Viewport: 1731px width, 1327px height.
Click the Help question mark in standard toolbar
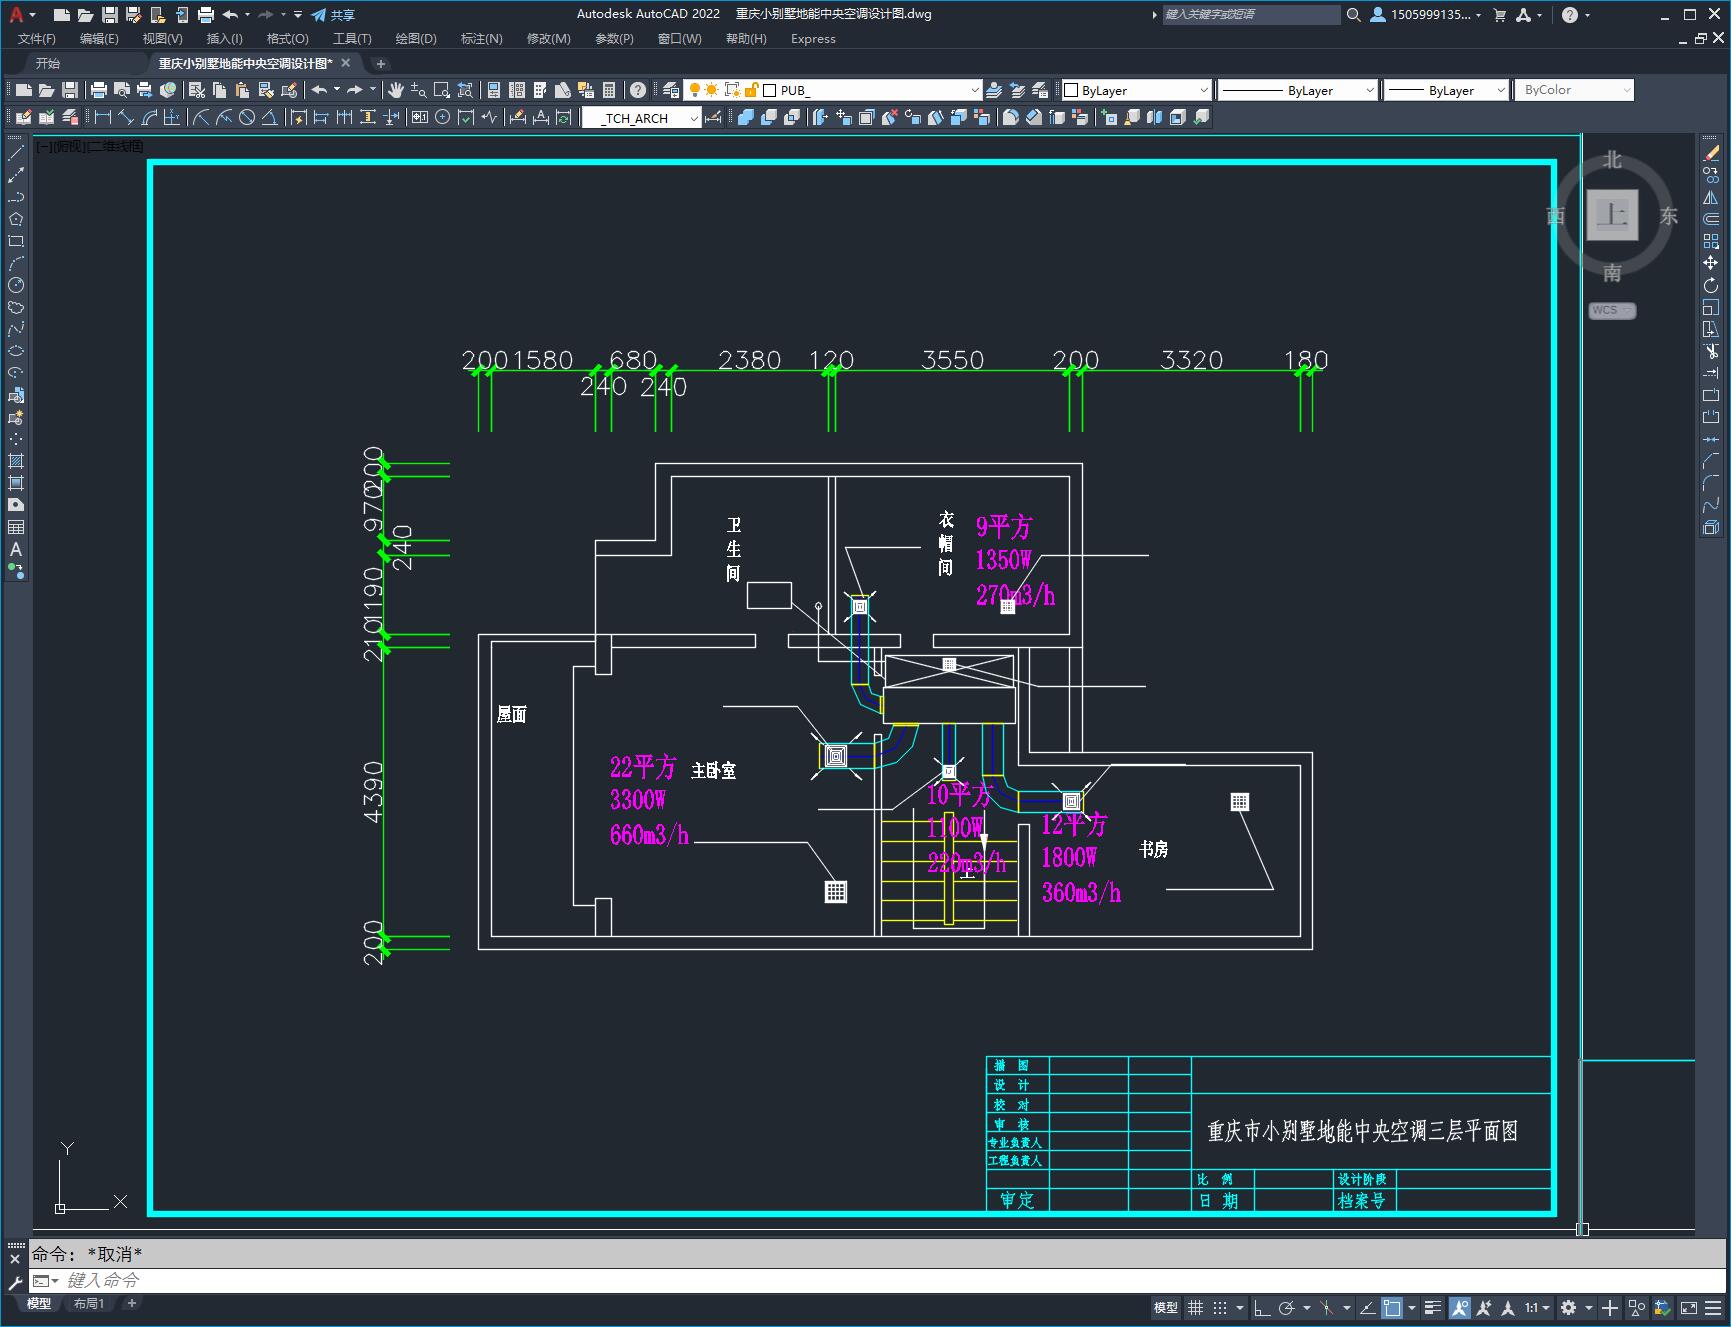point(638,90)
